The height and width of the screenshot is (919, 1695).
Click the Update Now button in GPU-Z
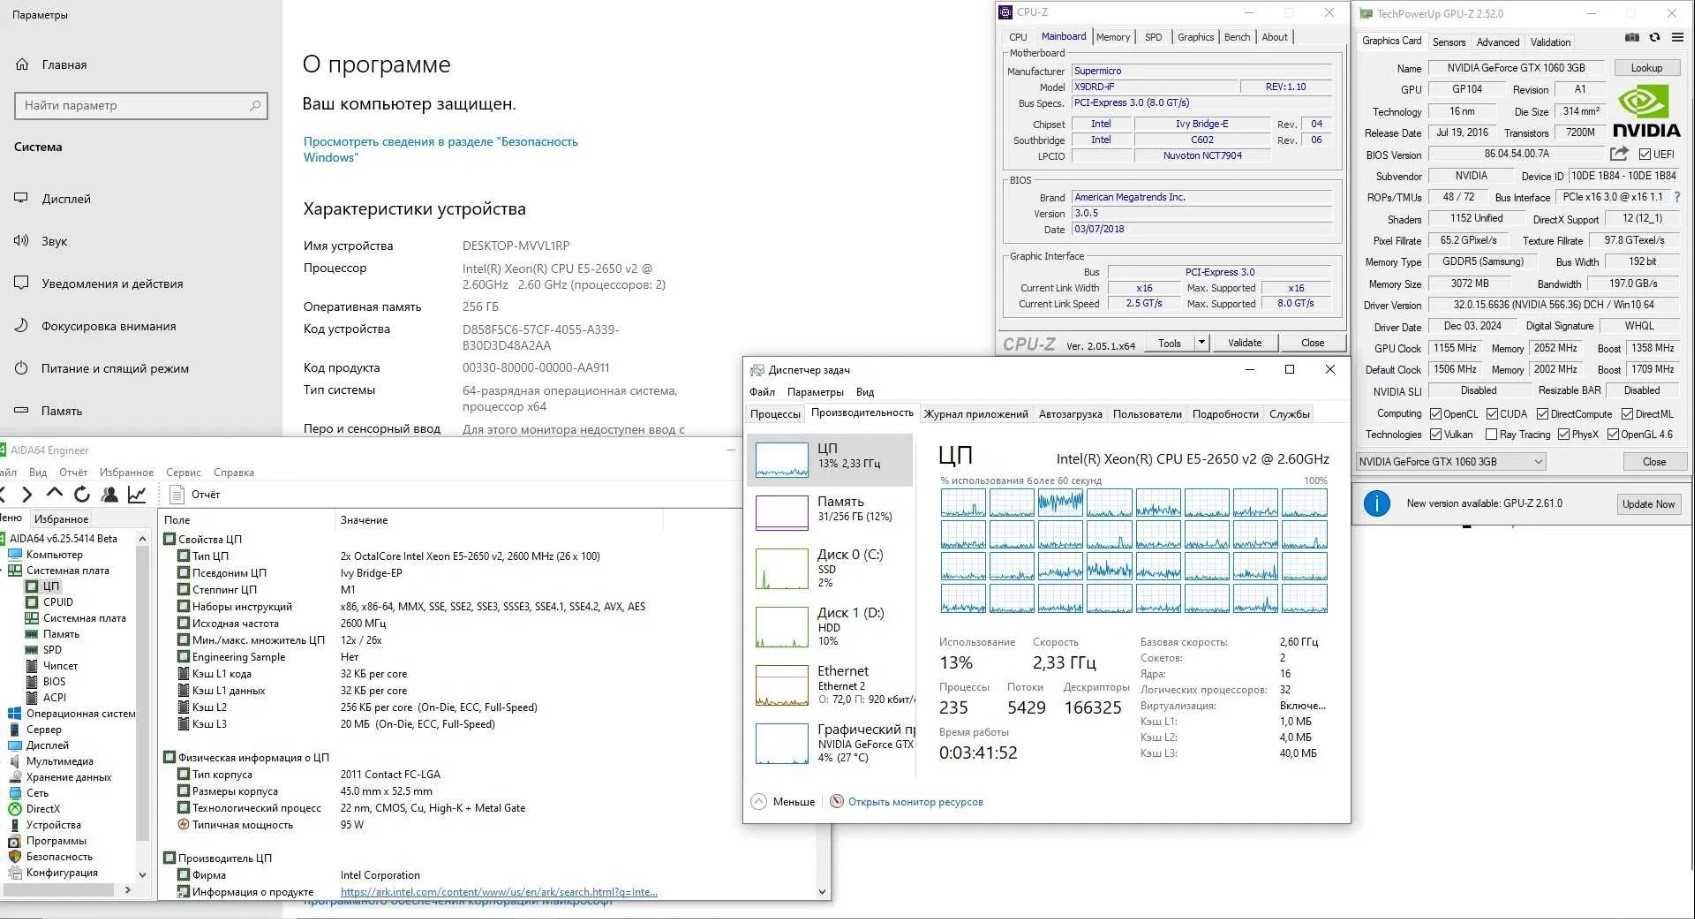point(1648,504)
